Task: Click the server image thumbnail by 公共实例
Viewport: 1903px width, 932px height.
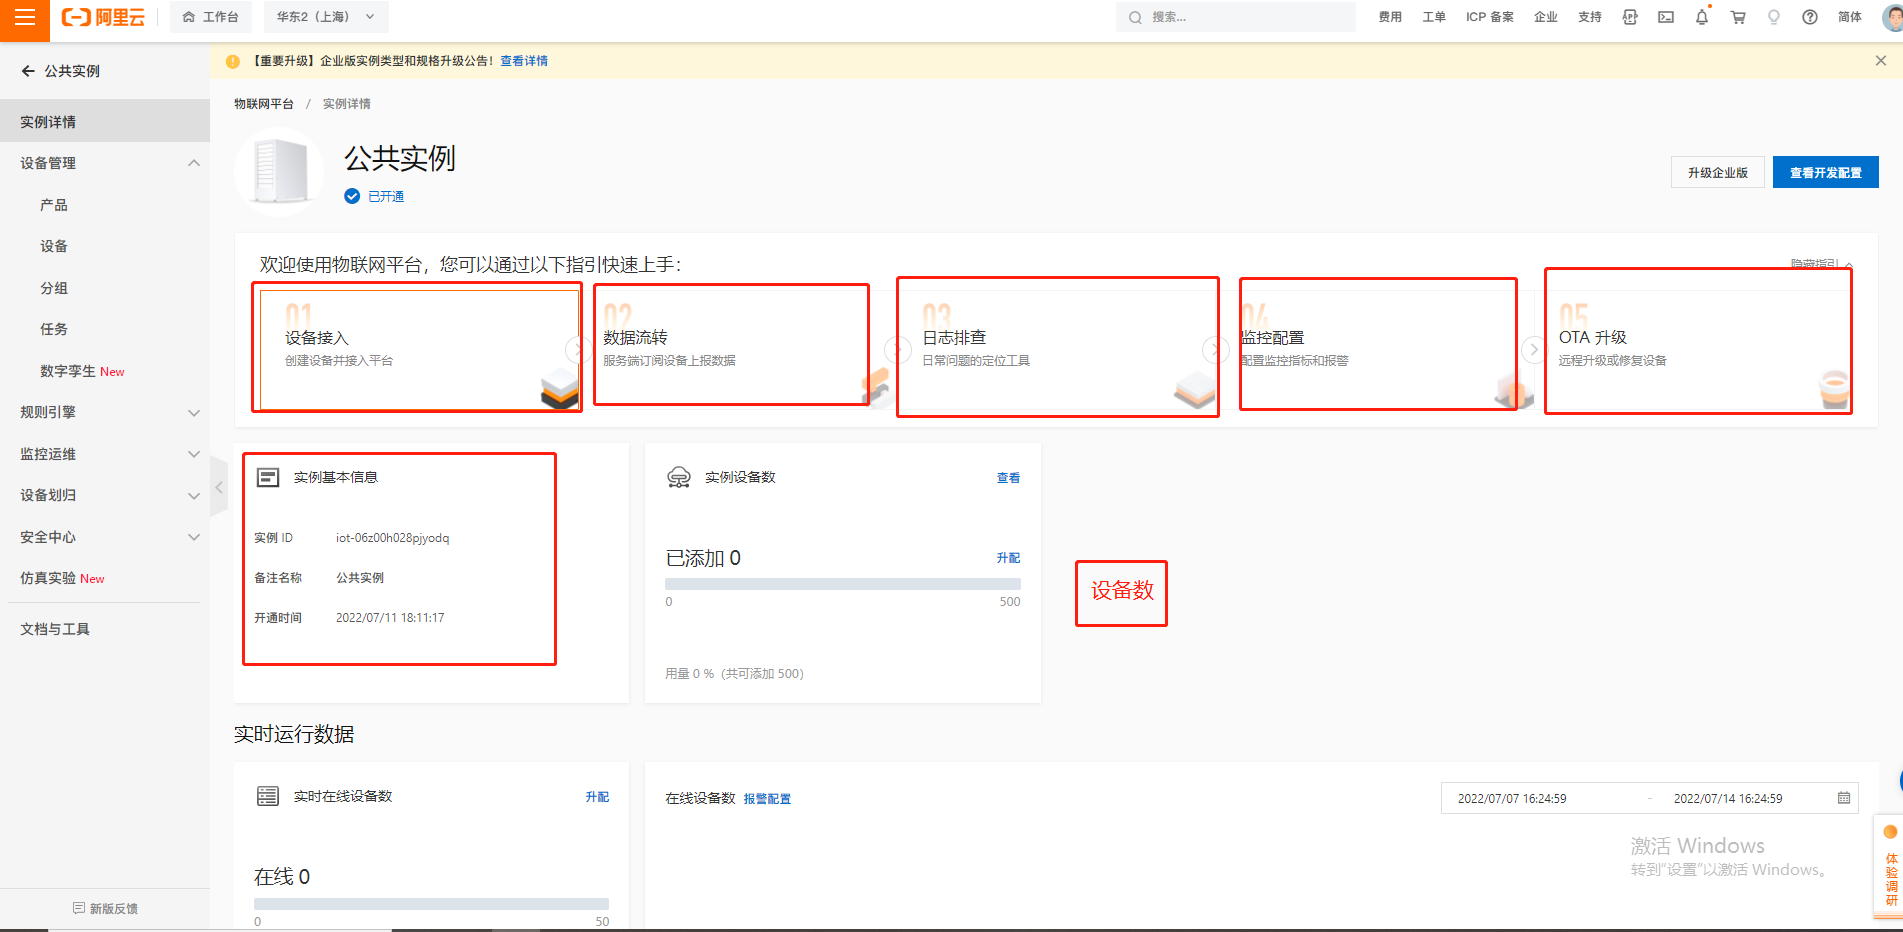Action: click(x=279, y=172)
